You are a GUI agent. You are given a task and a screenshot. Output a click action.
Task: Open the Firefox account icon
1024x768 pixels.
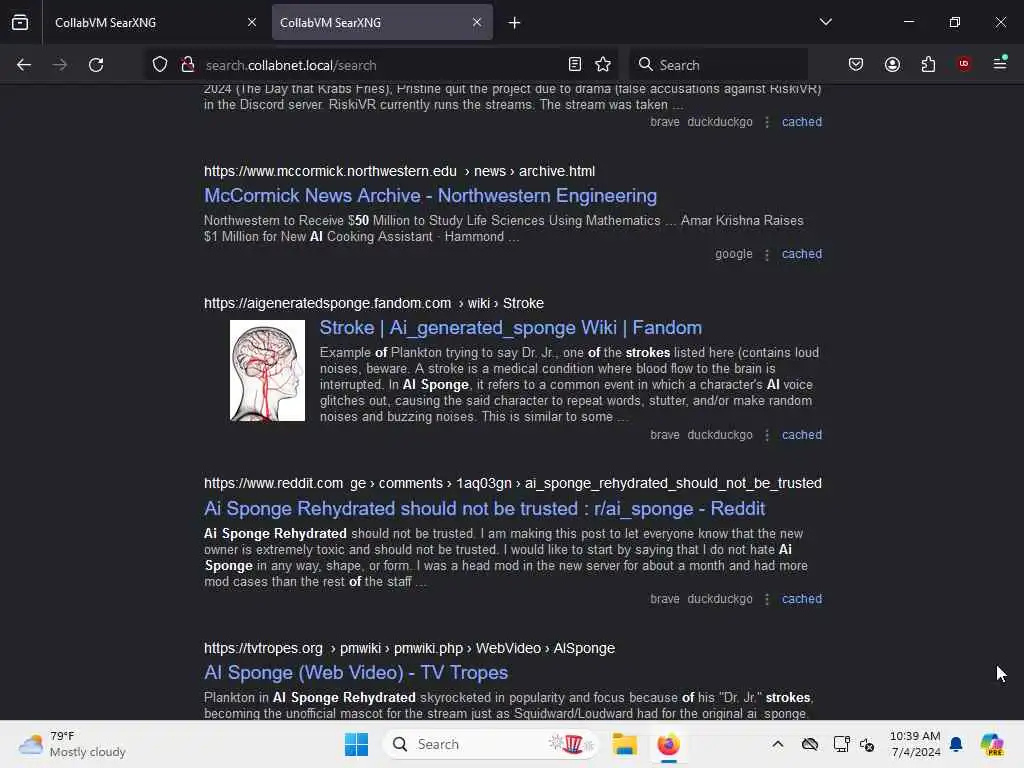[x=892, y=64]
